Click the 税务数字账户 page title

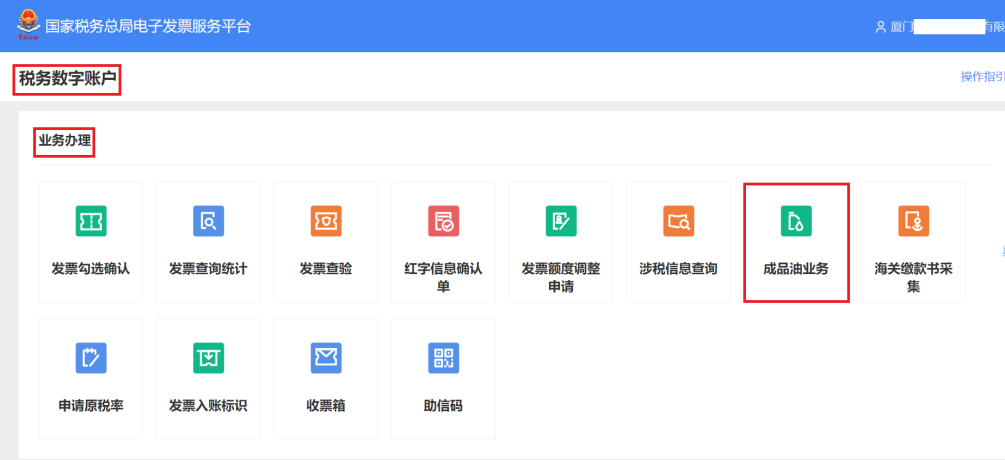coord(67,79)
